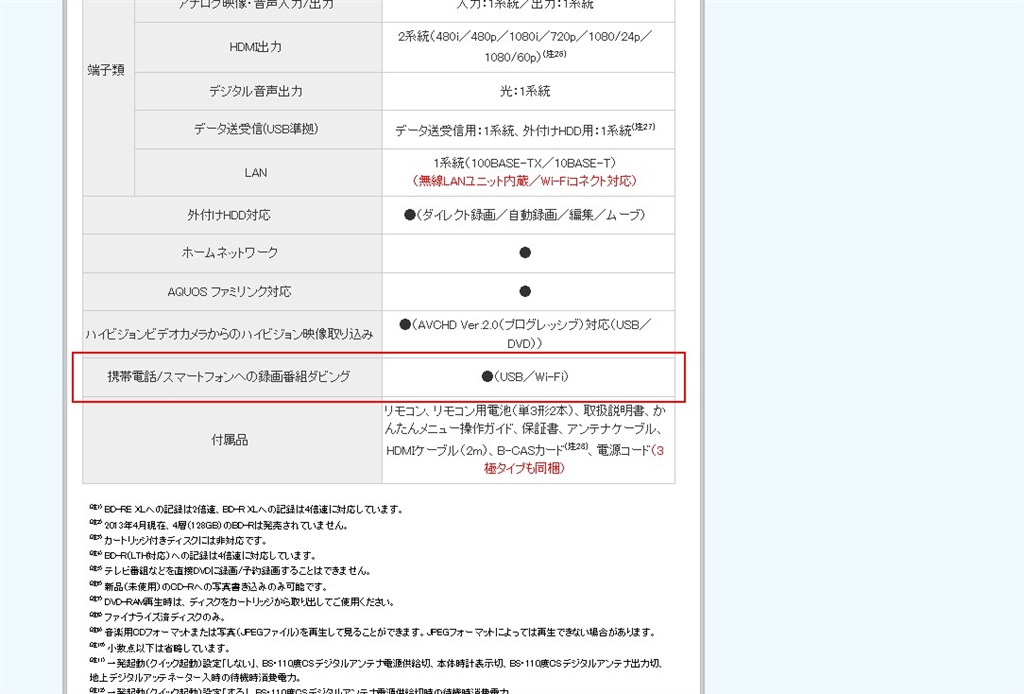Viewport: 1024px width, 694px height.
Task: Click the 端子類 category cell
Action: 106,70
